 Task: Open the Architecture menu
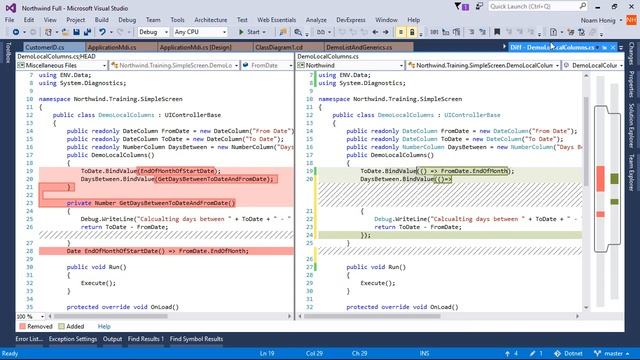(211, 20)
